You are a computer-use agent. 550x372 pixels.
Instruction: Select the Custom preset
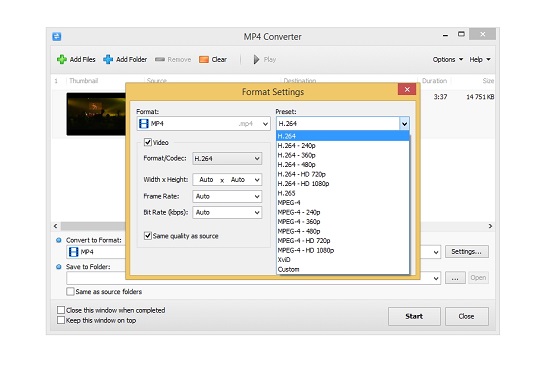click(343, 269)
